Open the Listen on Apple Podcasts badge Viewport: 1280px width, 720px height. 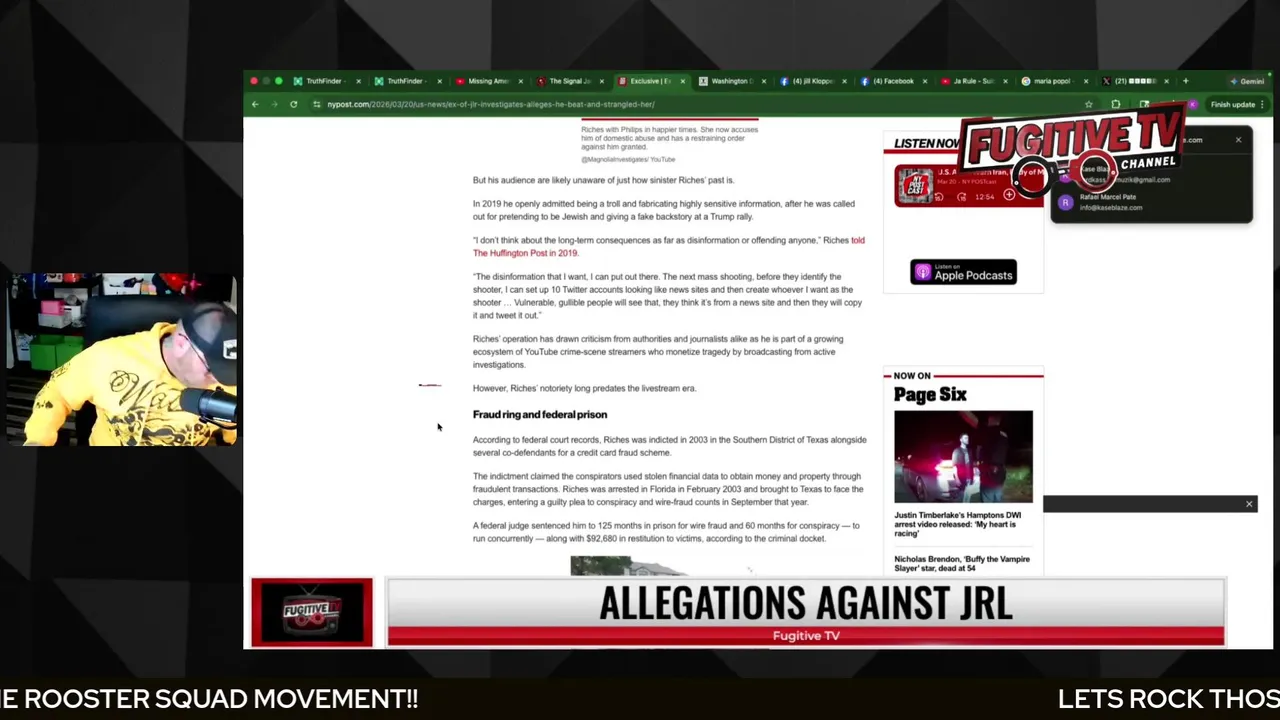(x=963, y=272)
